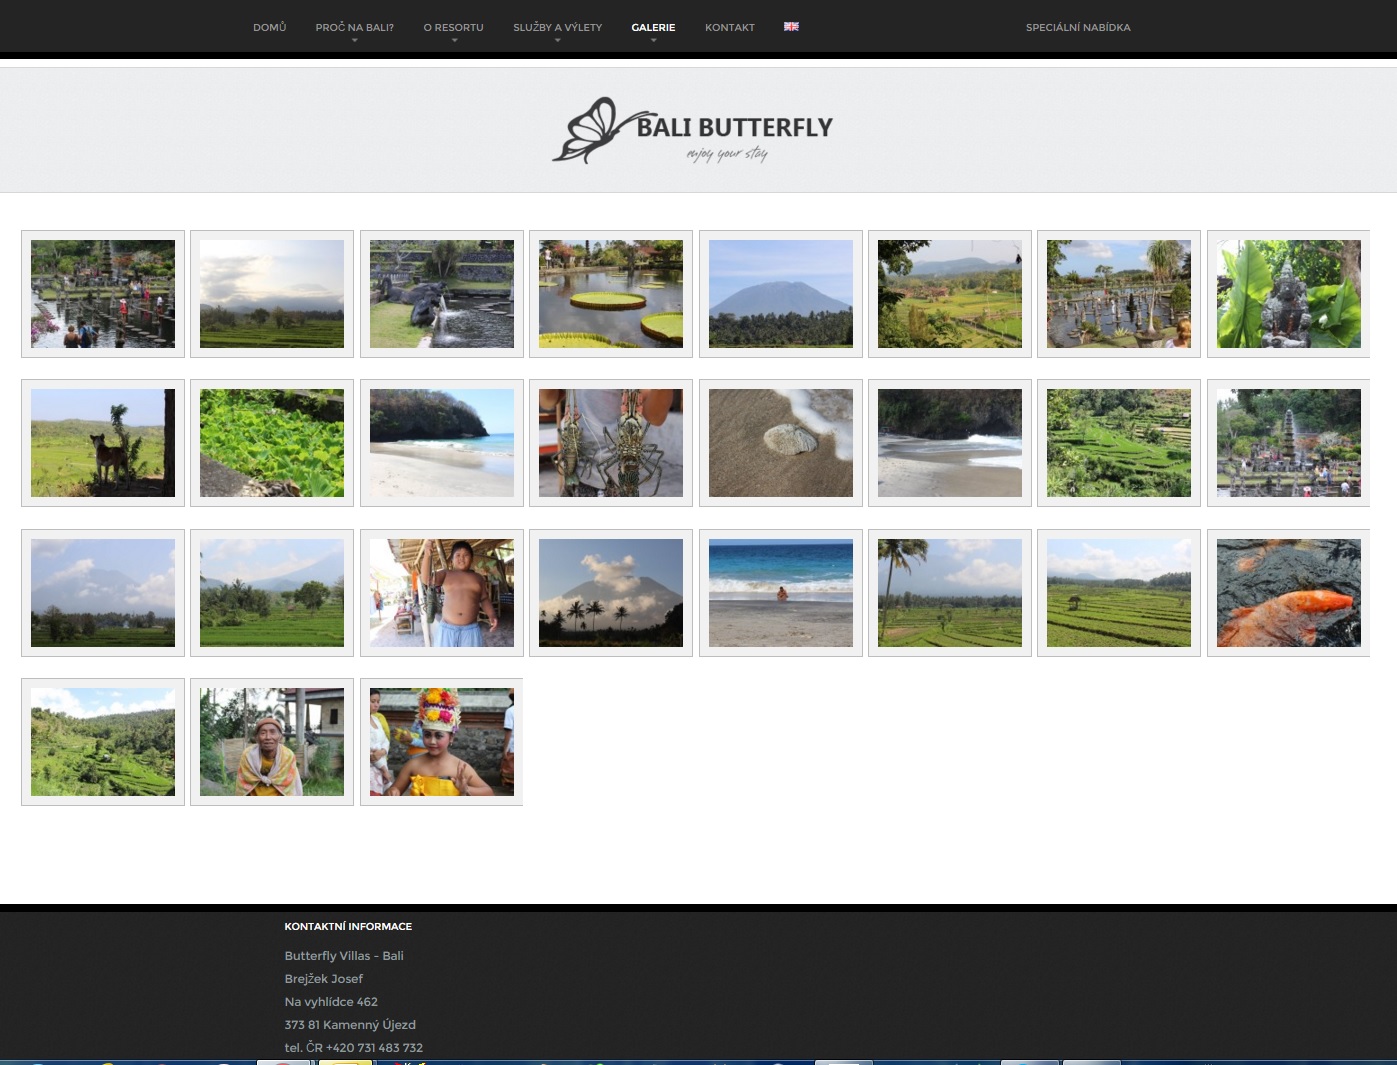Open the tiered temple fountain with crowd photo

1288,443
